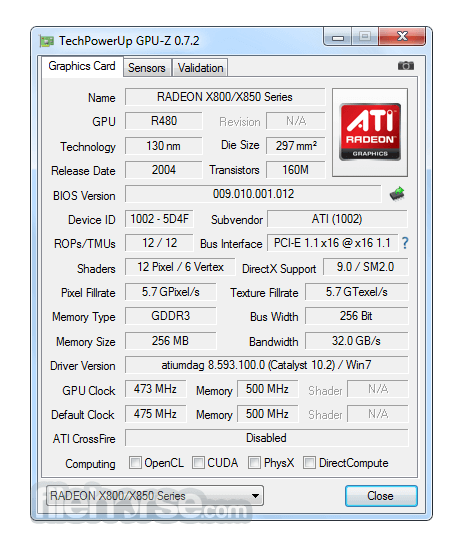Click the BIOS save chip icon

point(397,194)
